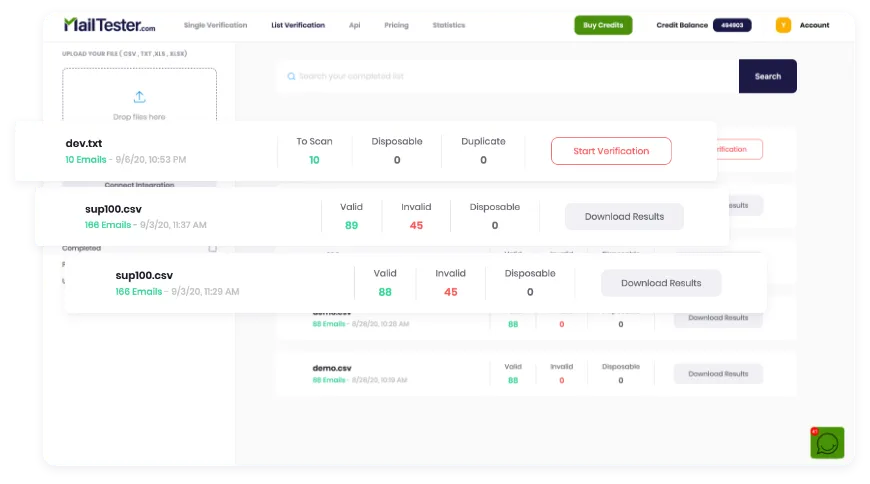
Task: Download Results for sup100.csv 11:29 AM
Action: click(661, 283)
